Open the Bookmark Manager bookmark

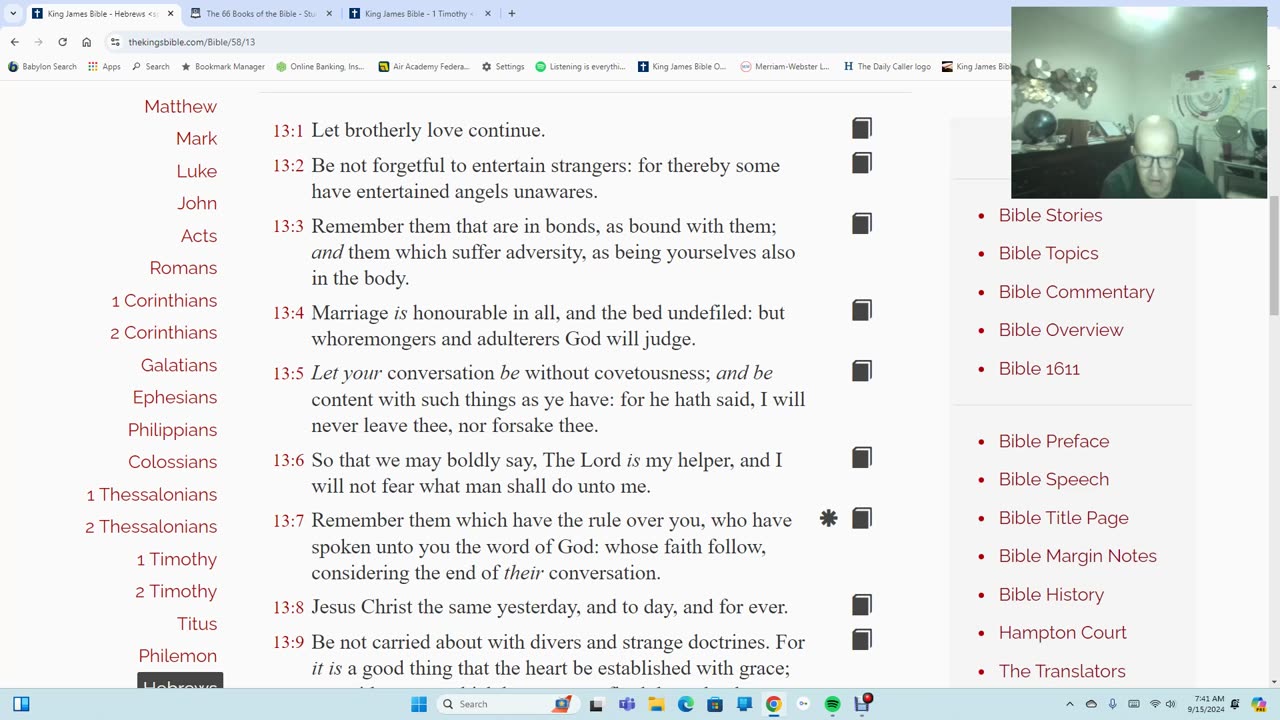pos(223,67)
